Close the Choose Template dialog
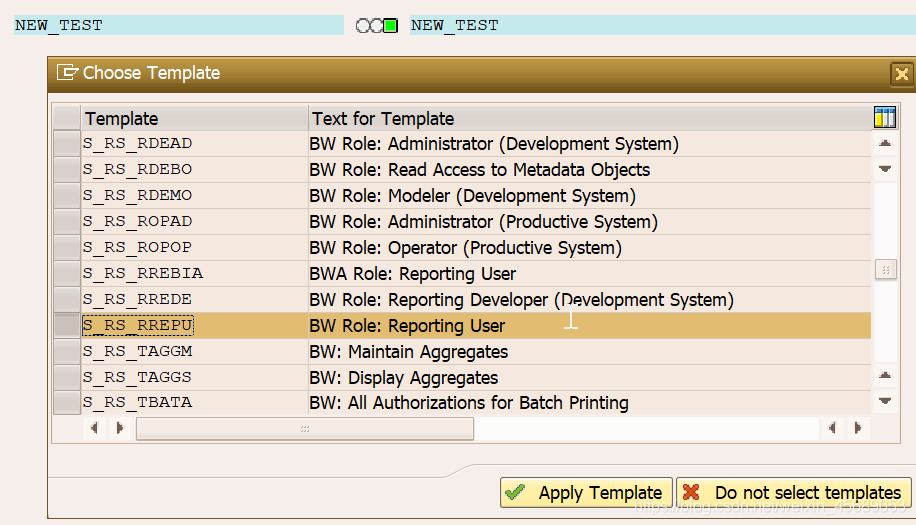This screenshot has width=916, height=525. click(901, 74)
